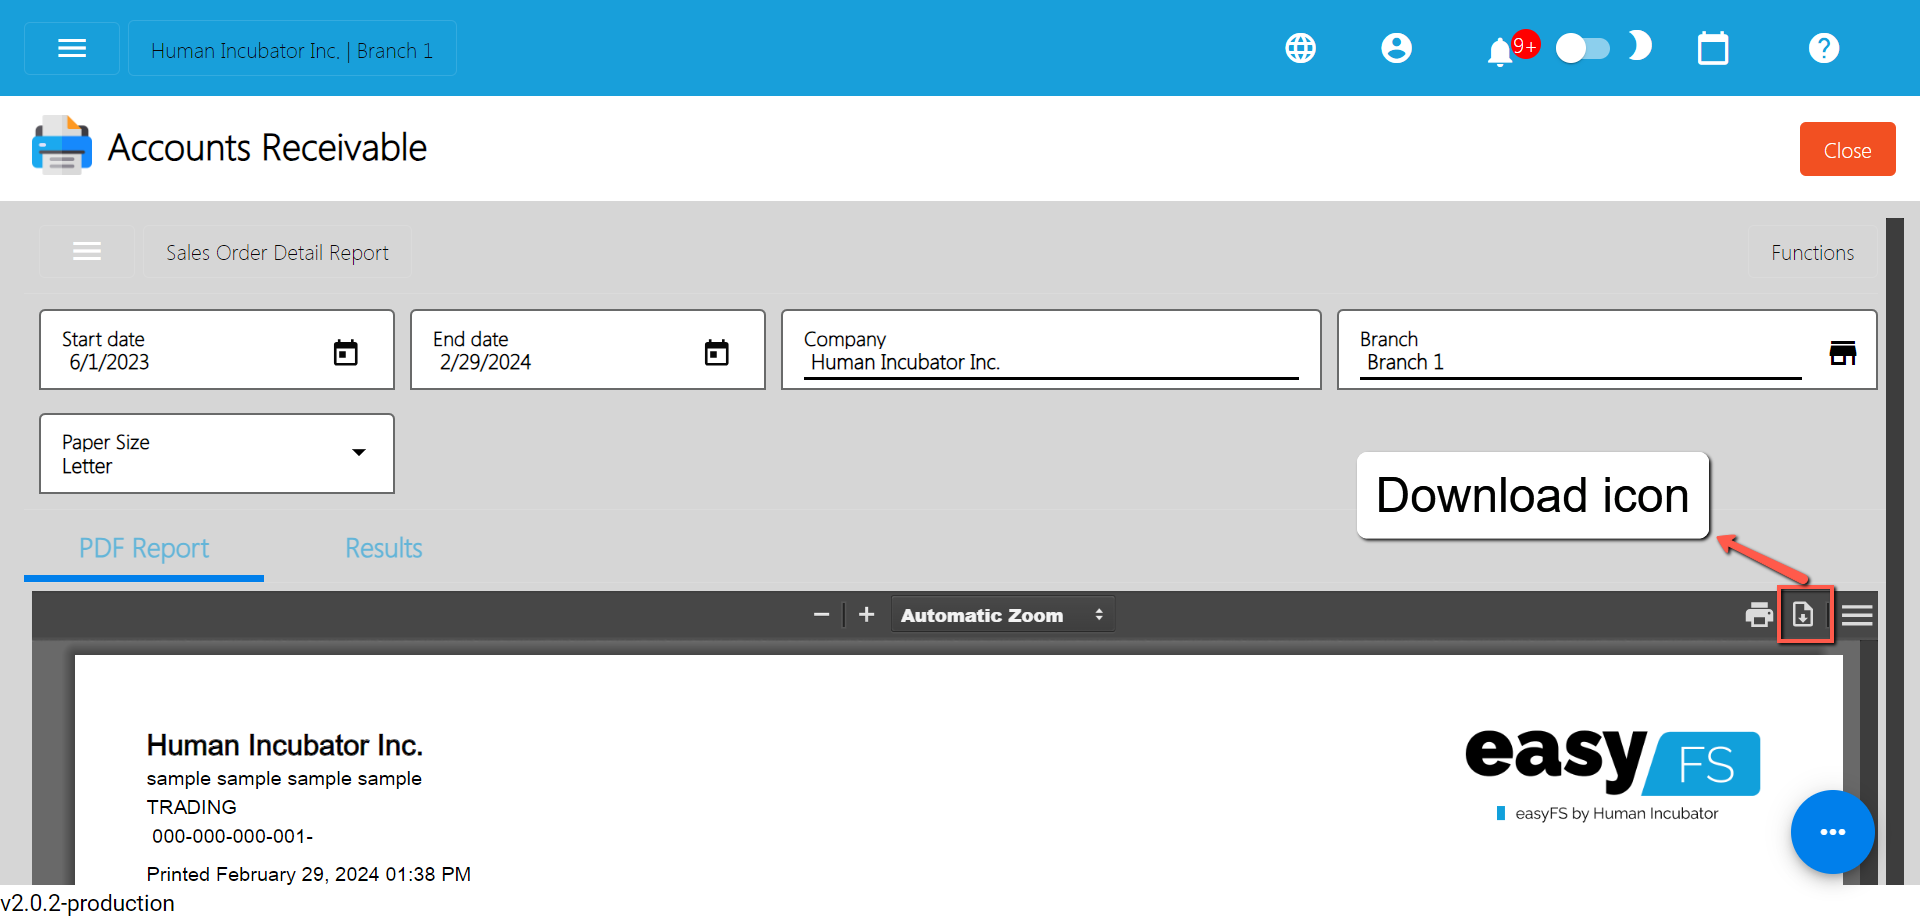Viewport: 1920px width, 919px height.
Task: Switch to the PDF Report tab
Action: 144,548
